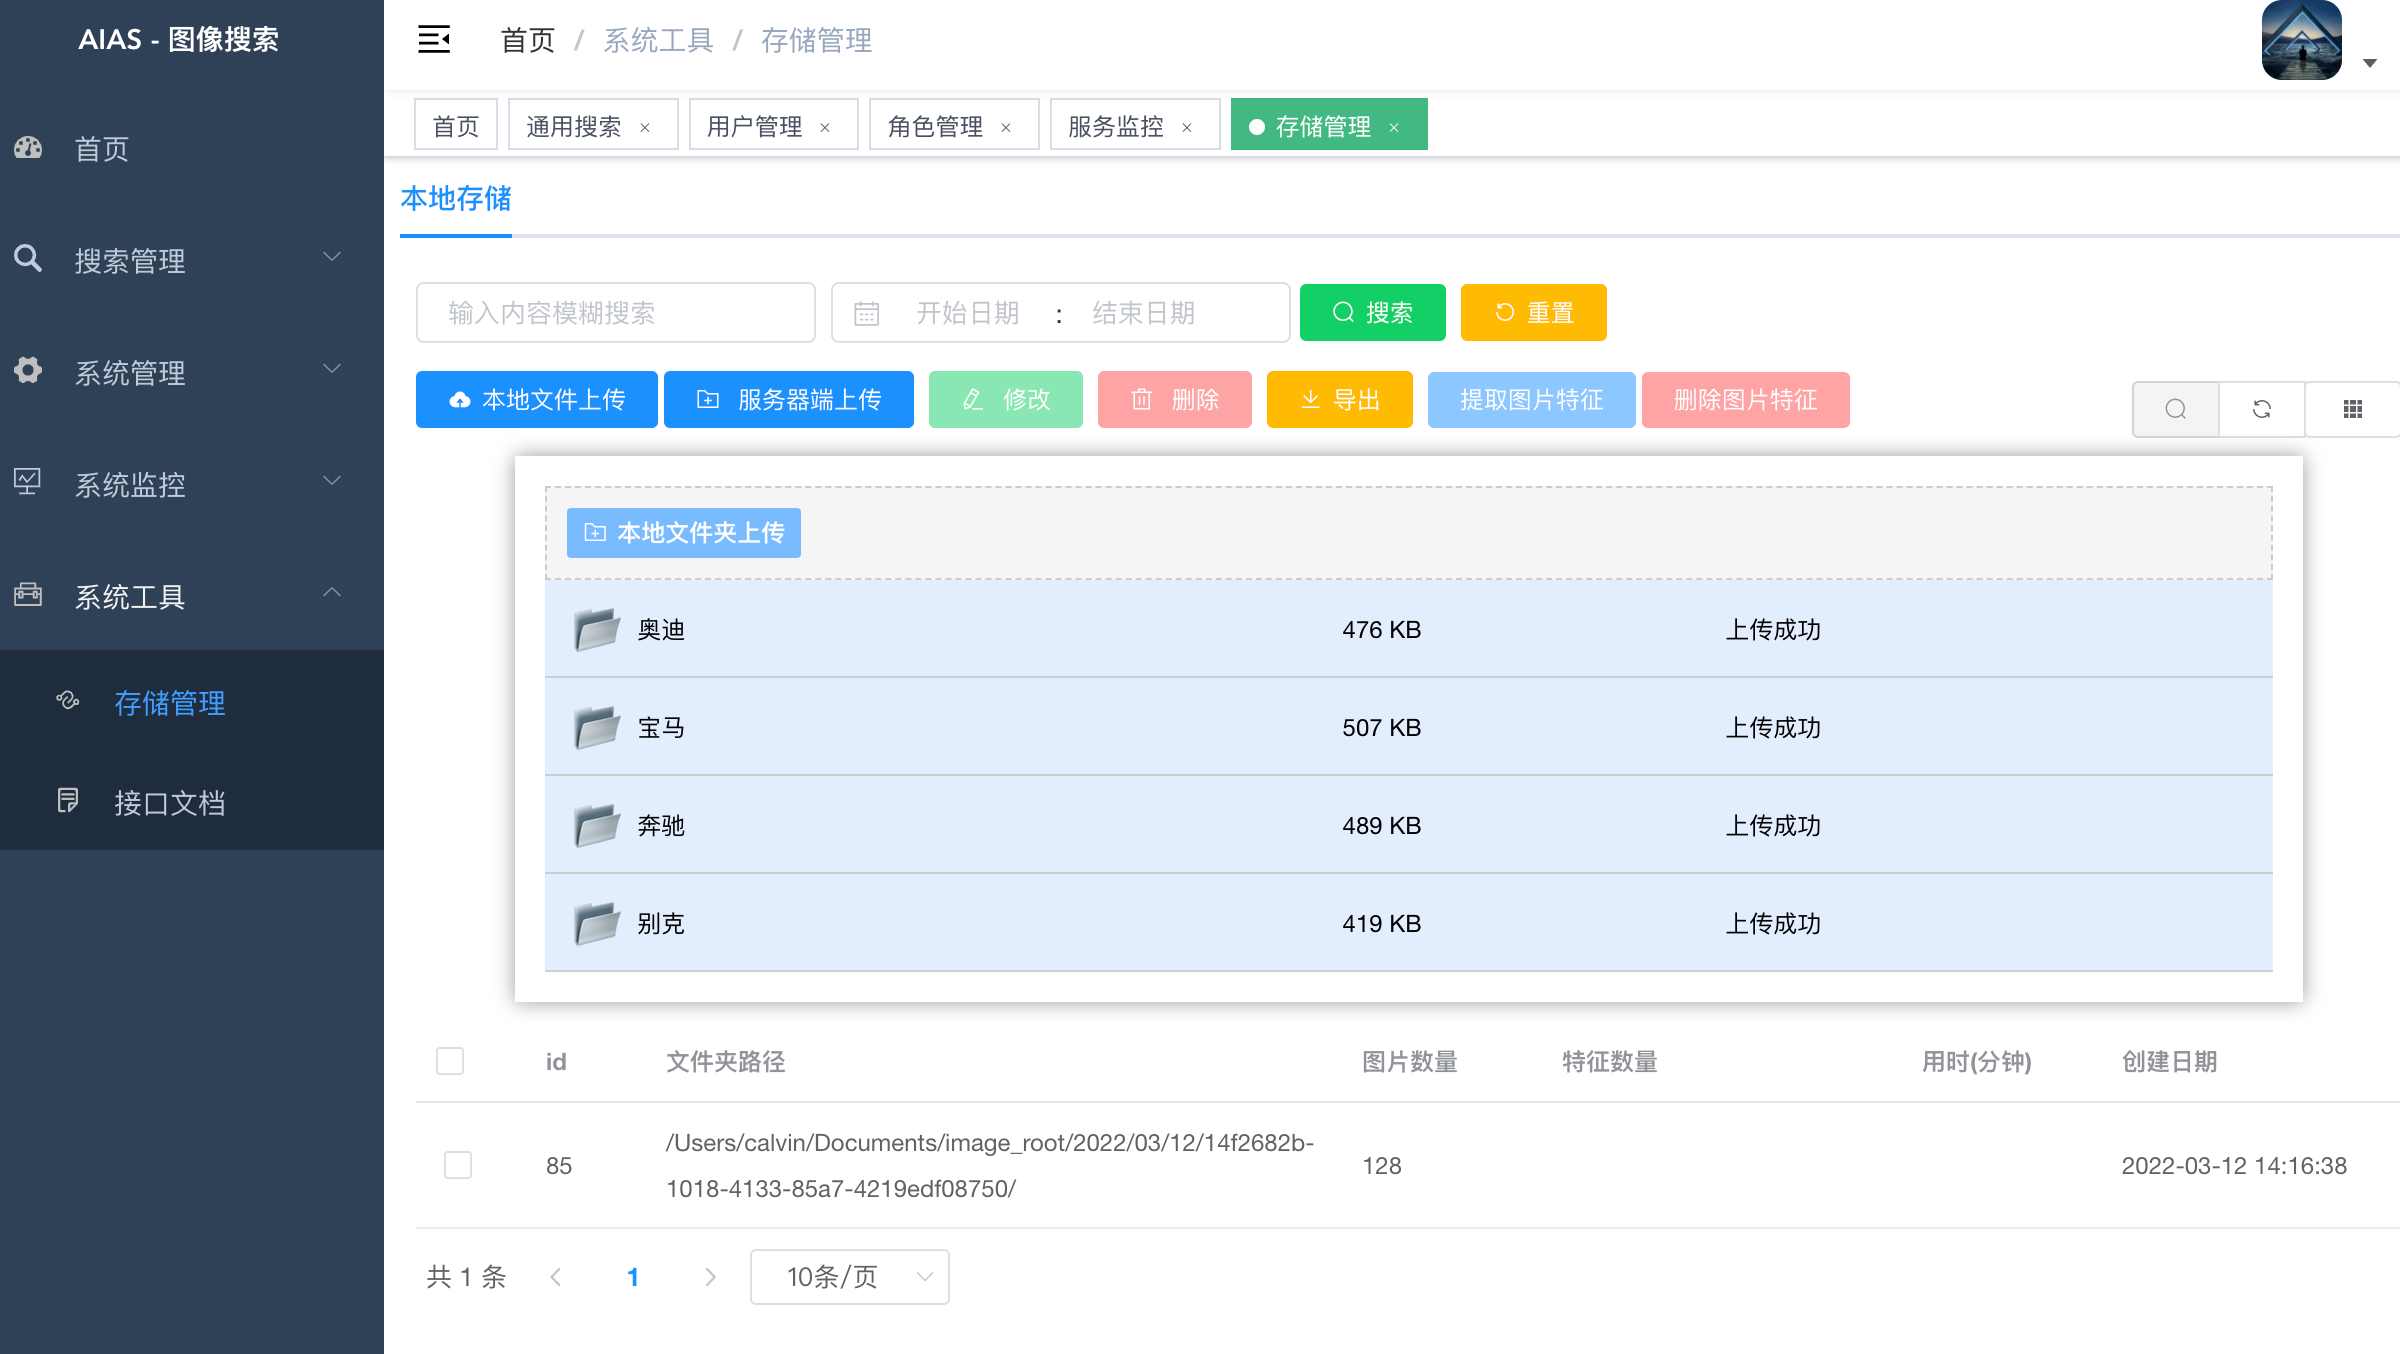Click the round search toggle icon at table right
Screen dimensions: 2400x1354
[x=2175, y=409]
